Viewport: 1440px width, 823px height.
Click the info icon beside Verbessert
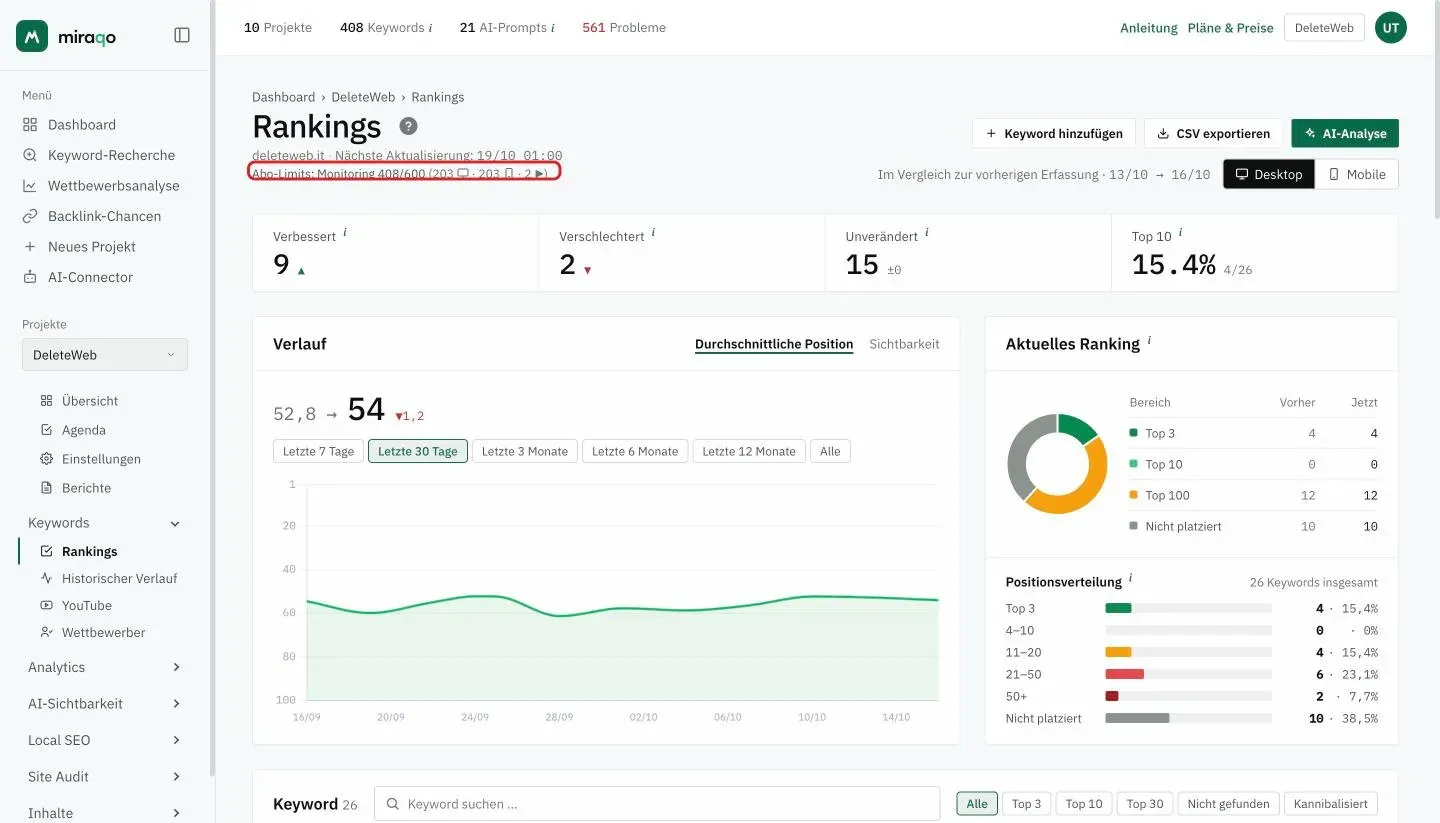345,233
